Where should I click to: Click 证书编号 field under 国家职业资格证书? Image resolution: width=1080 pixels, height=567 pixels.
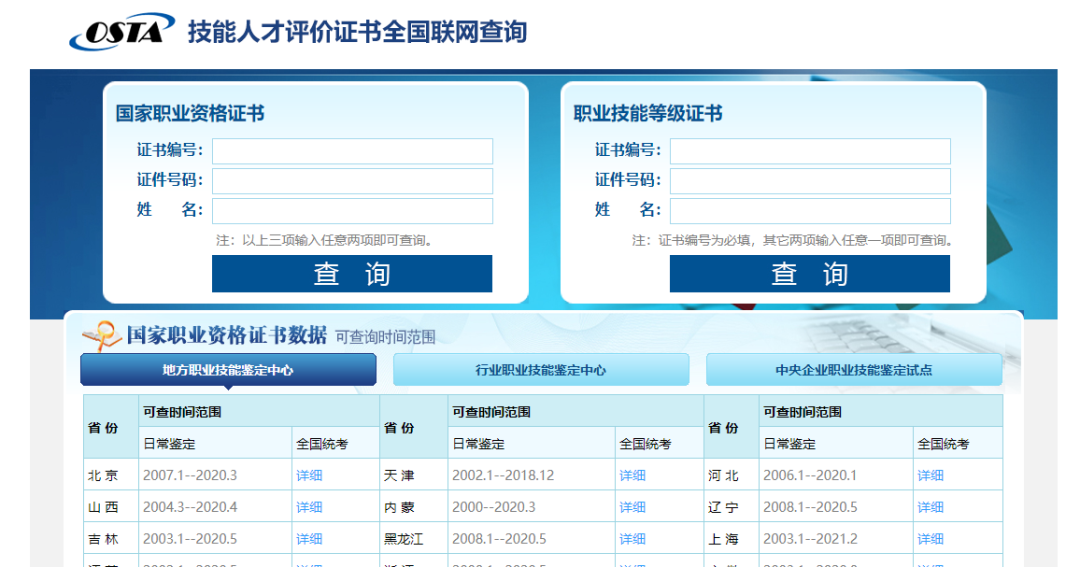(352, 151)
